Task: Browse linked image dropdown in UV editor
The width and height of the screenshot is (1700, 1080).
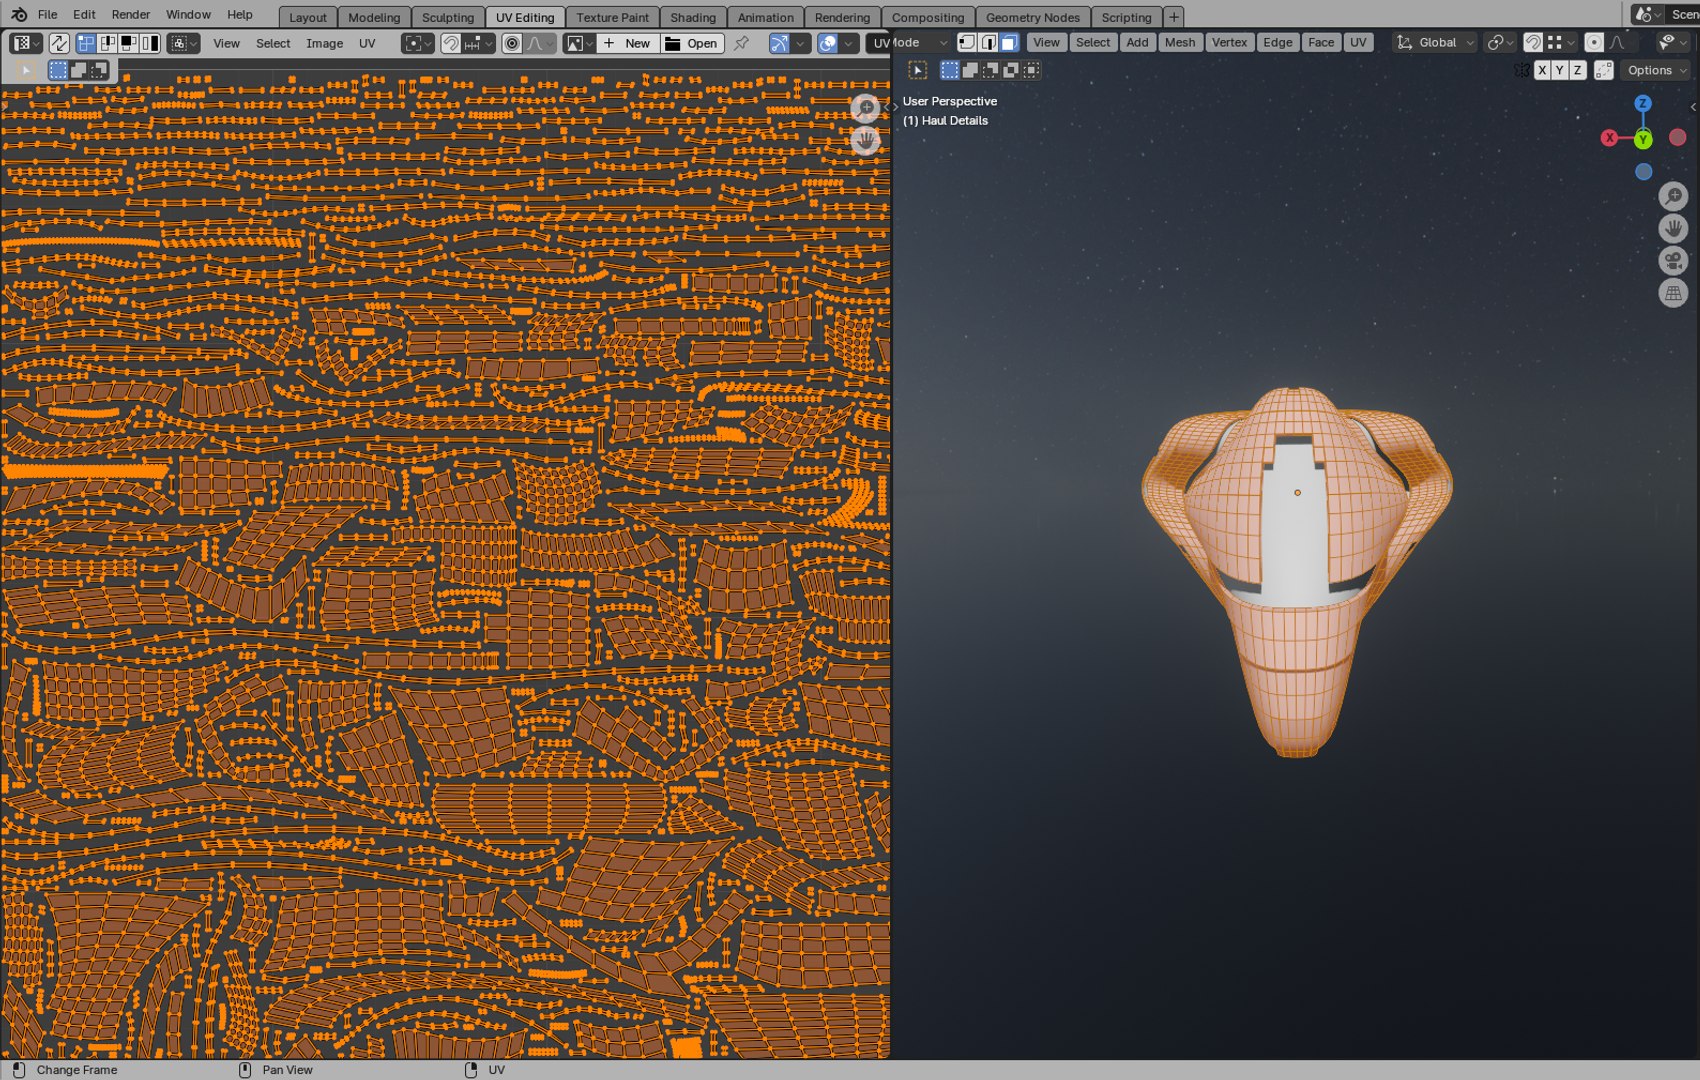Action: pos(579,43)
